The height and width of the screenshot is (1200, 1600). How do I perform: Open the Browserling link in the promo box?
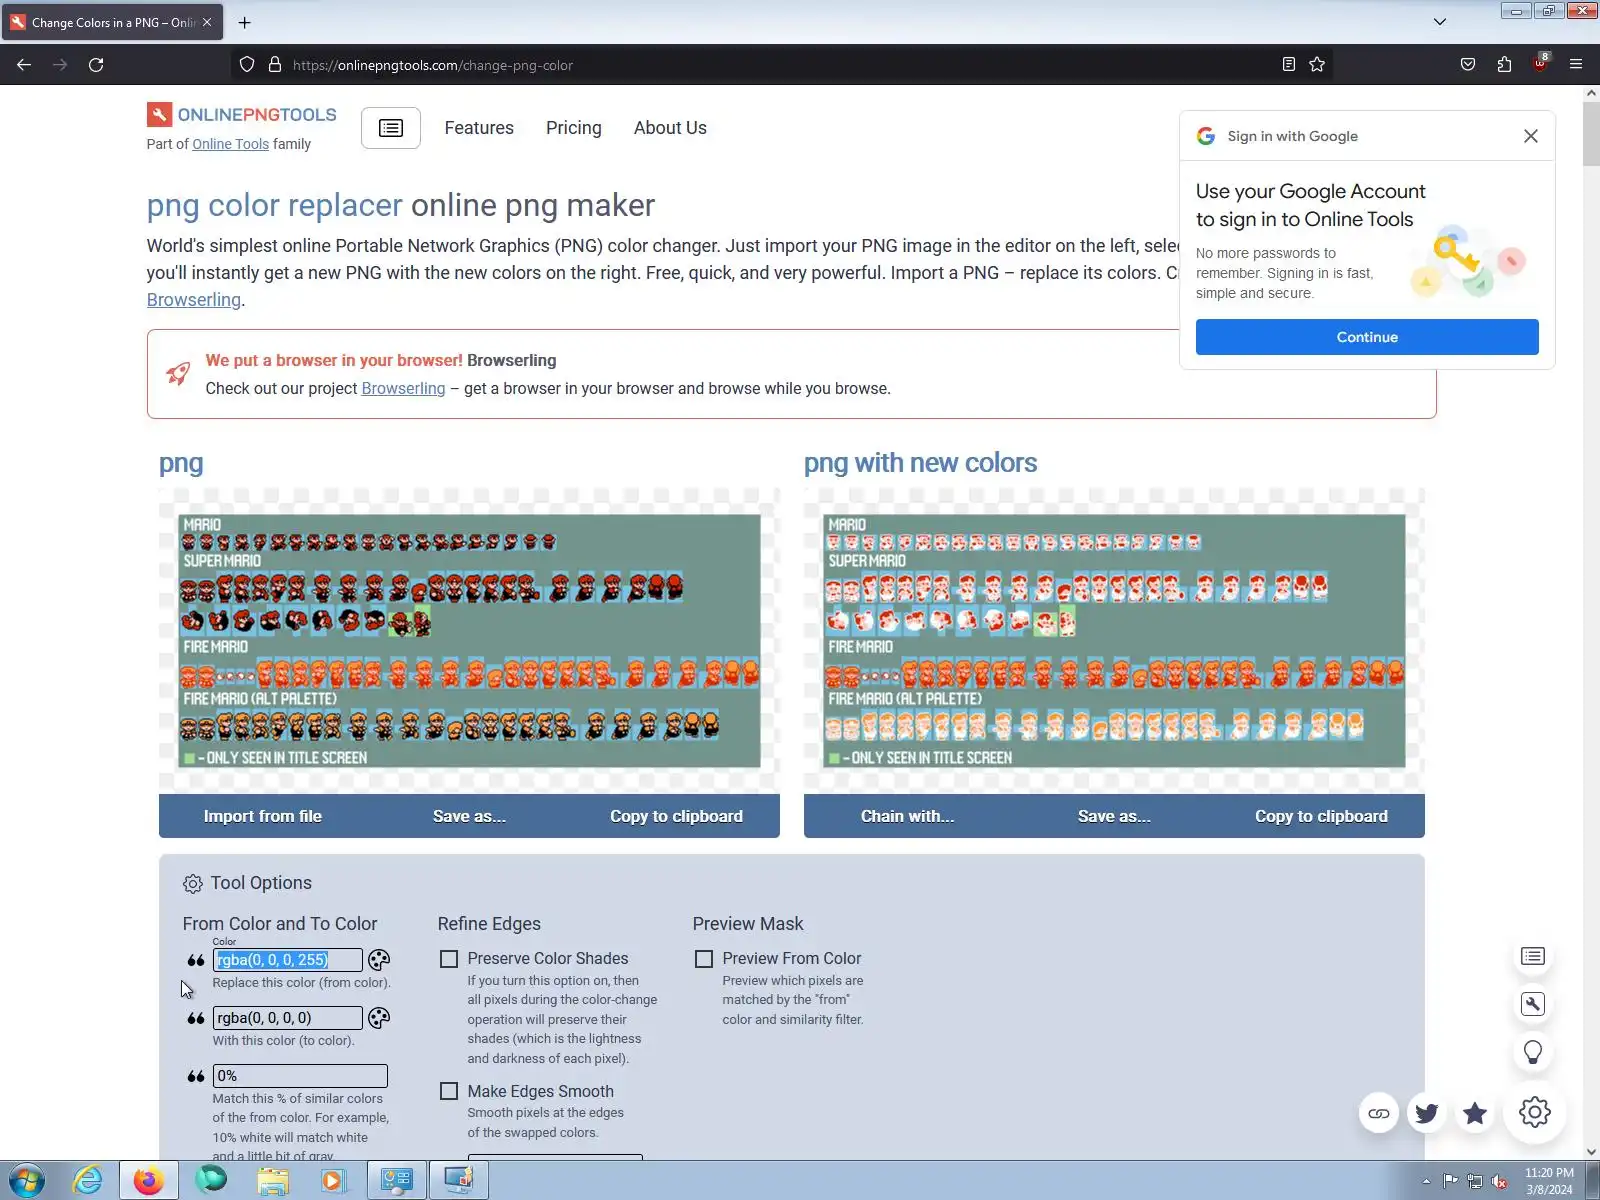point(403,388)
